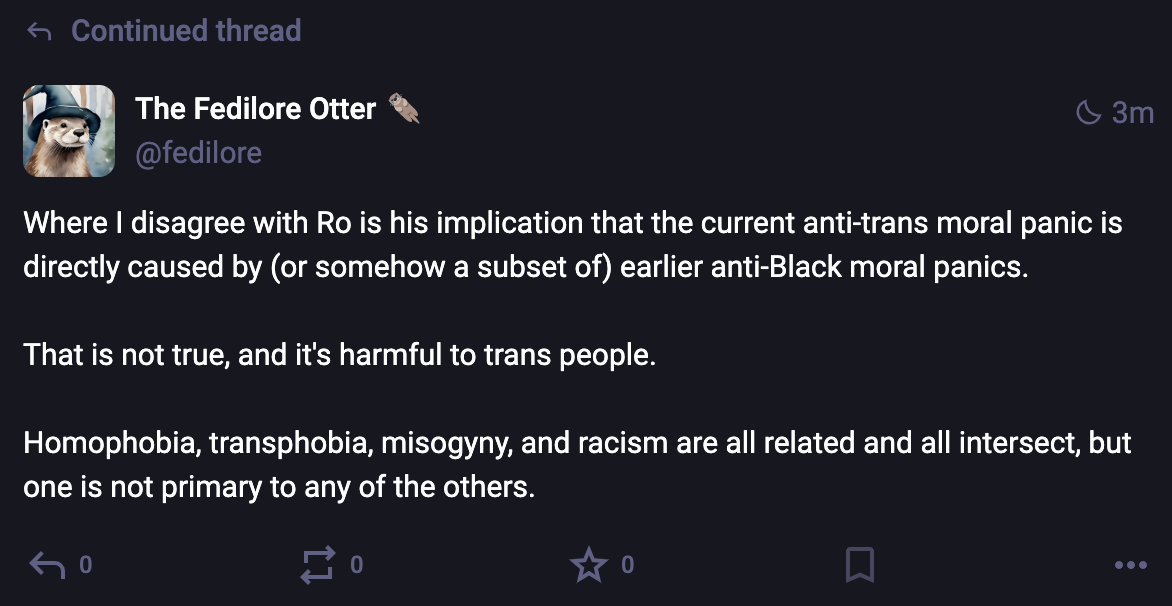Viewport: 1172px width, 606px height.
Task: Open The Fedilore Otter profile name
Action: 256,108
